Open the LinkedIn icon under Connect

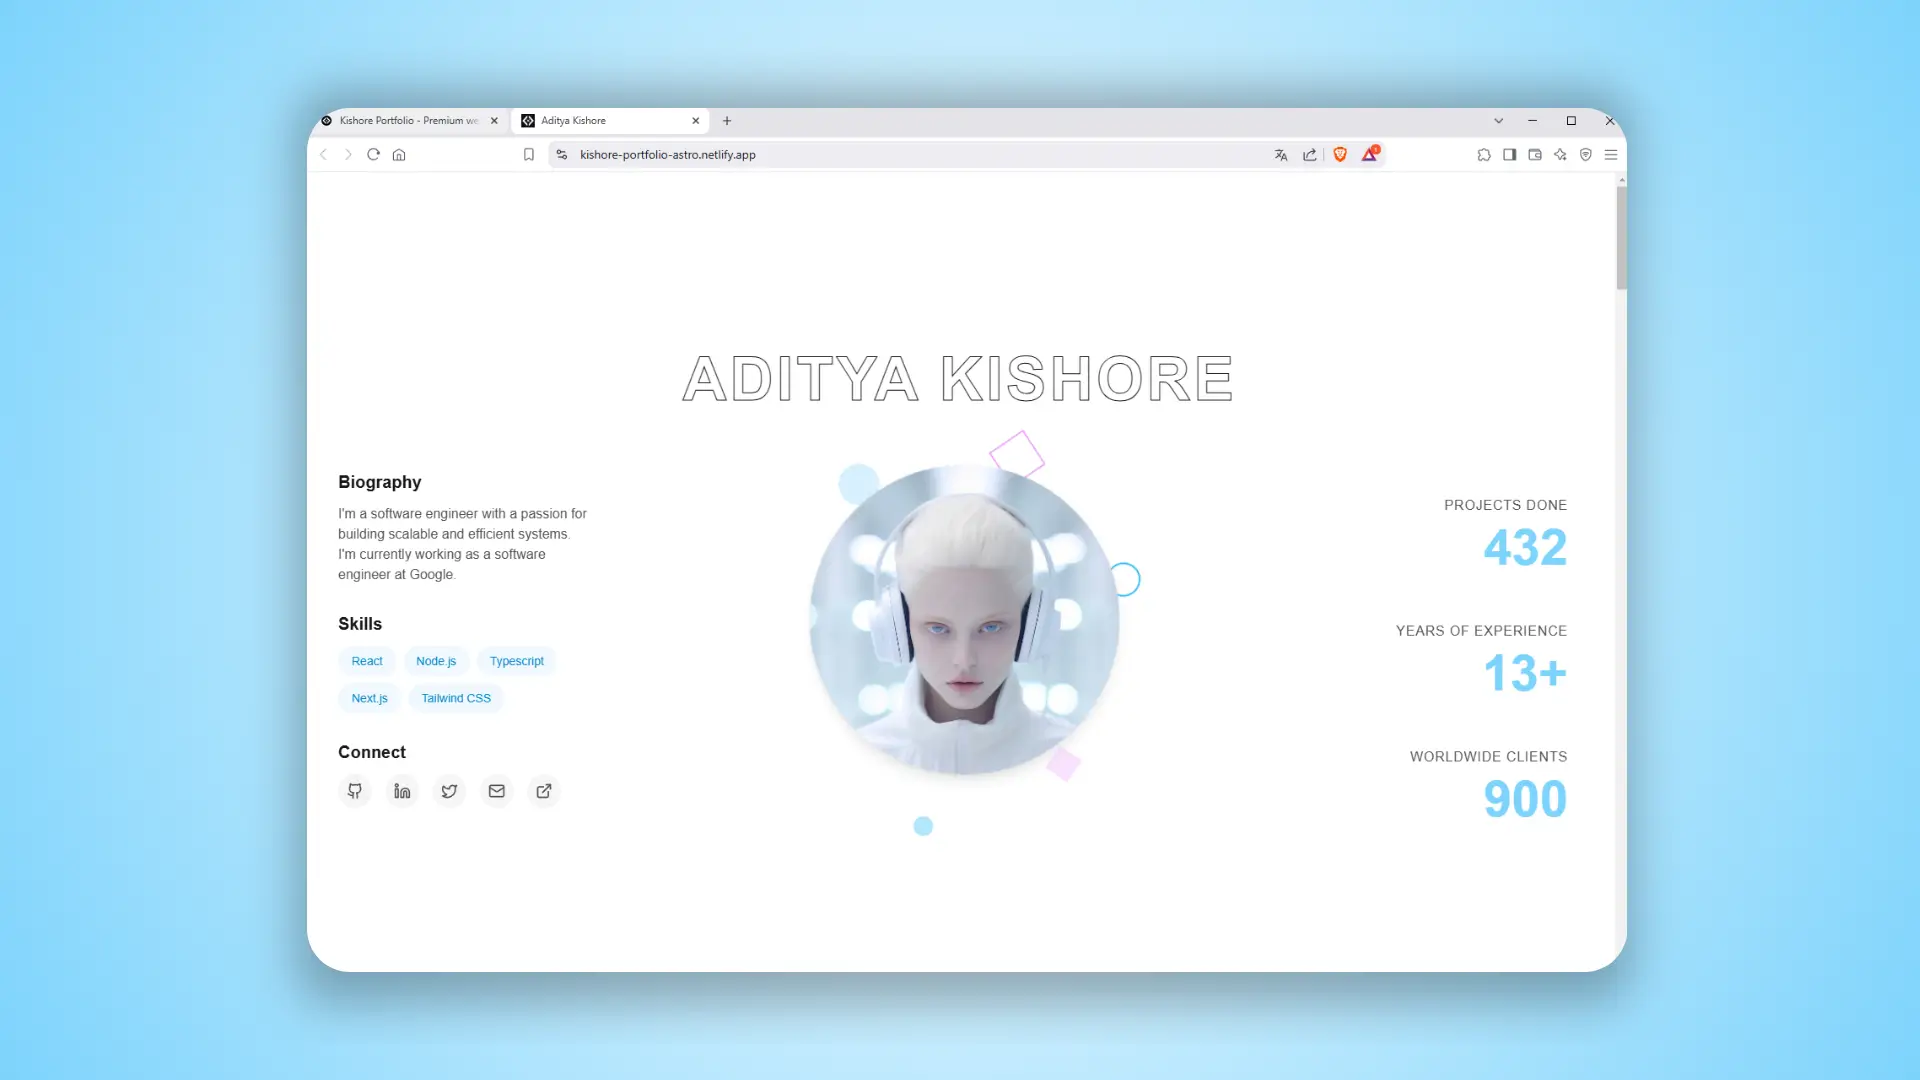(x=402, y=791)
